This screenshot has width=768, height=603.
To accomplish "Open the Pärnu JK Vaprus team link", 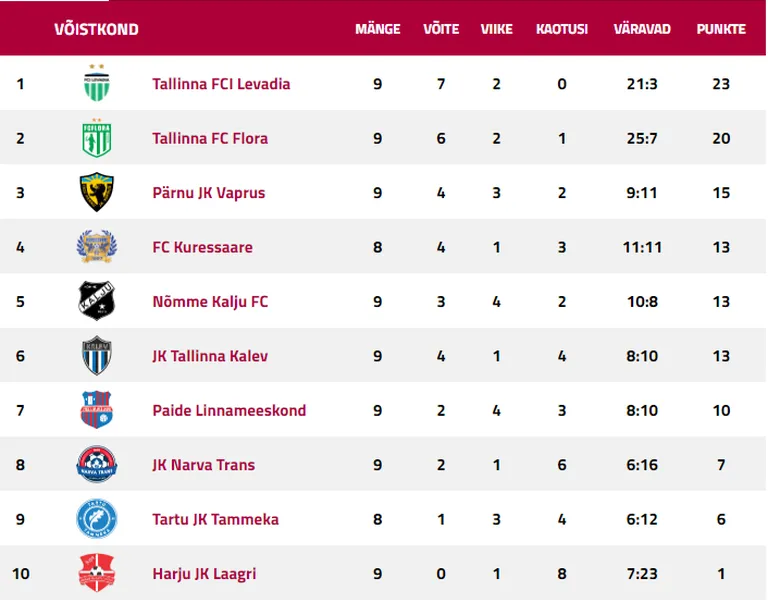I will [209, 193].
